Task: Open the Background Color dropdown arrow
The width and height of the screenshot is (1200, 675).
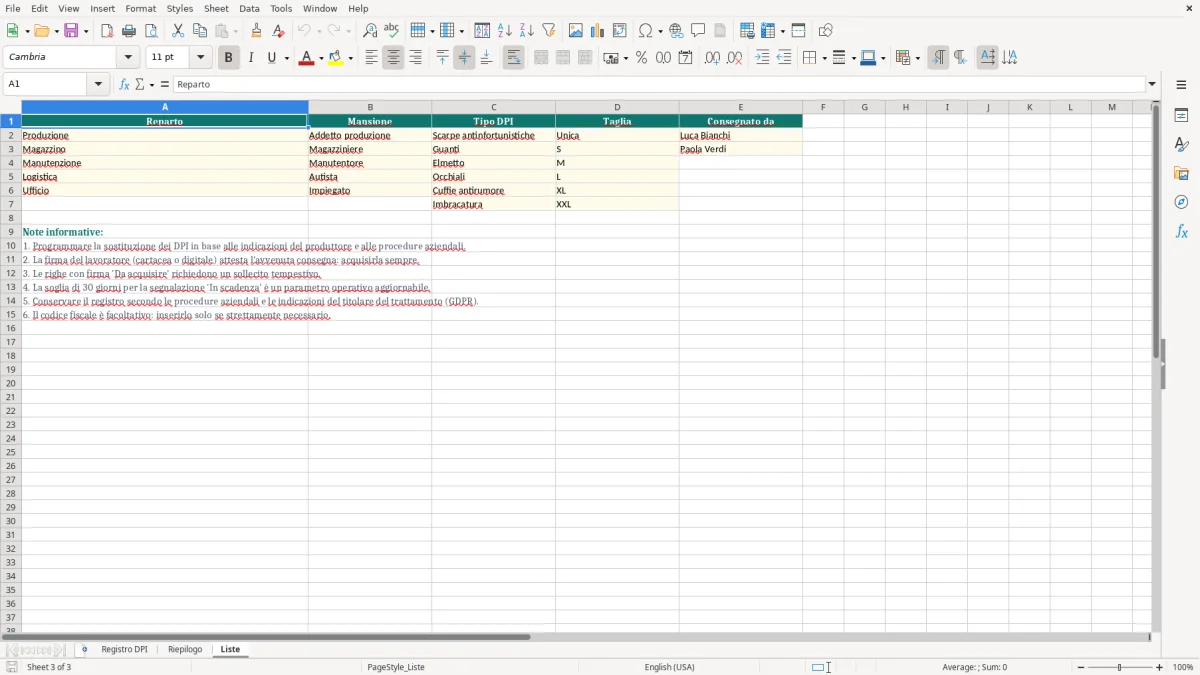Action: point(350,58)
